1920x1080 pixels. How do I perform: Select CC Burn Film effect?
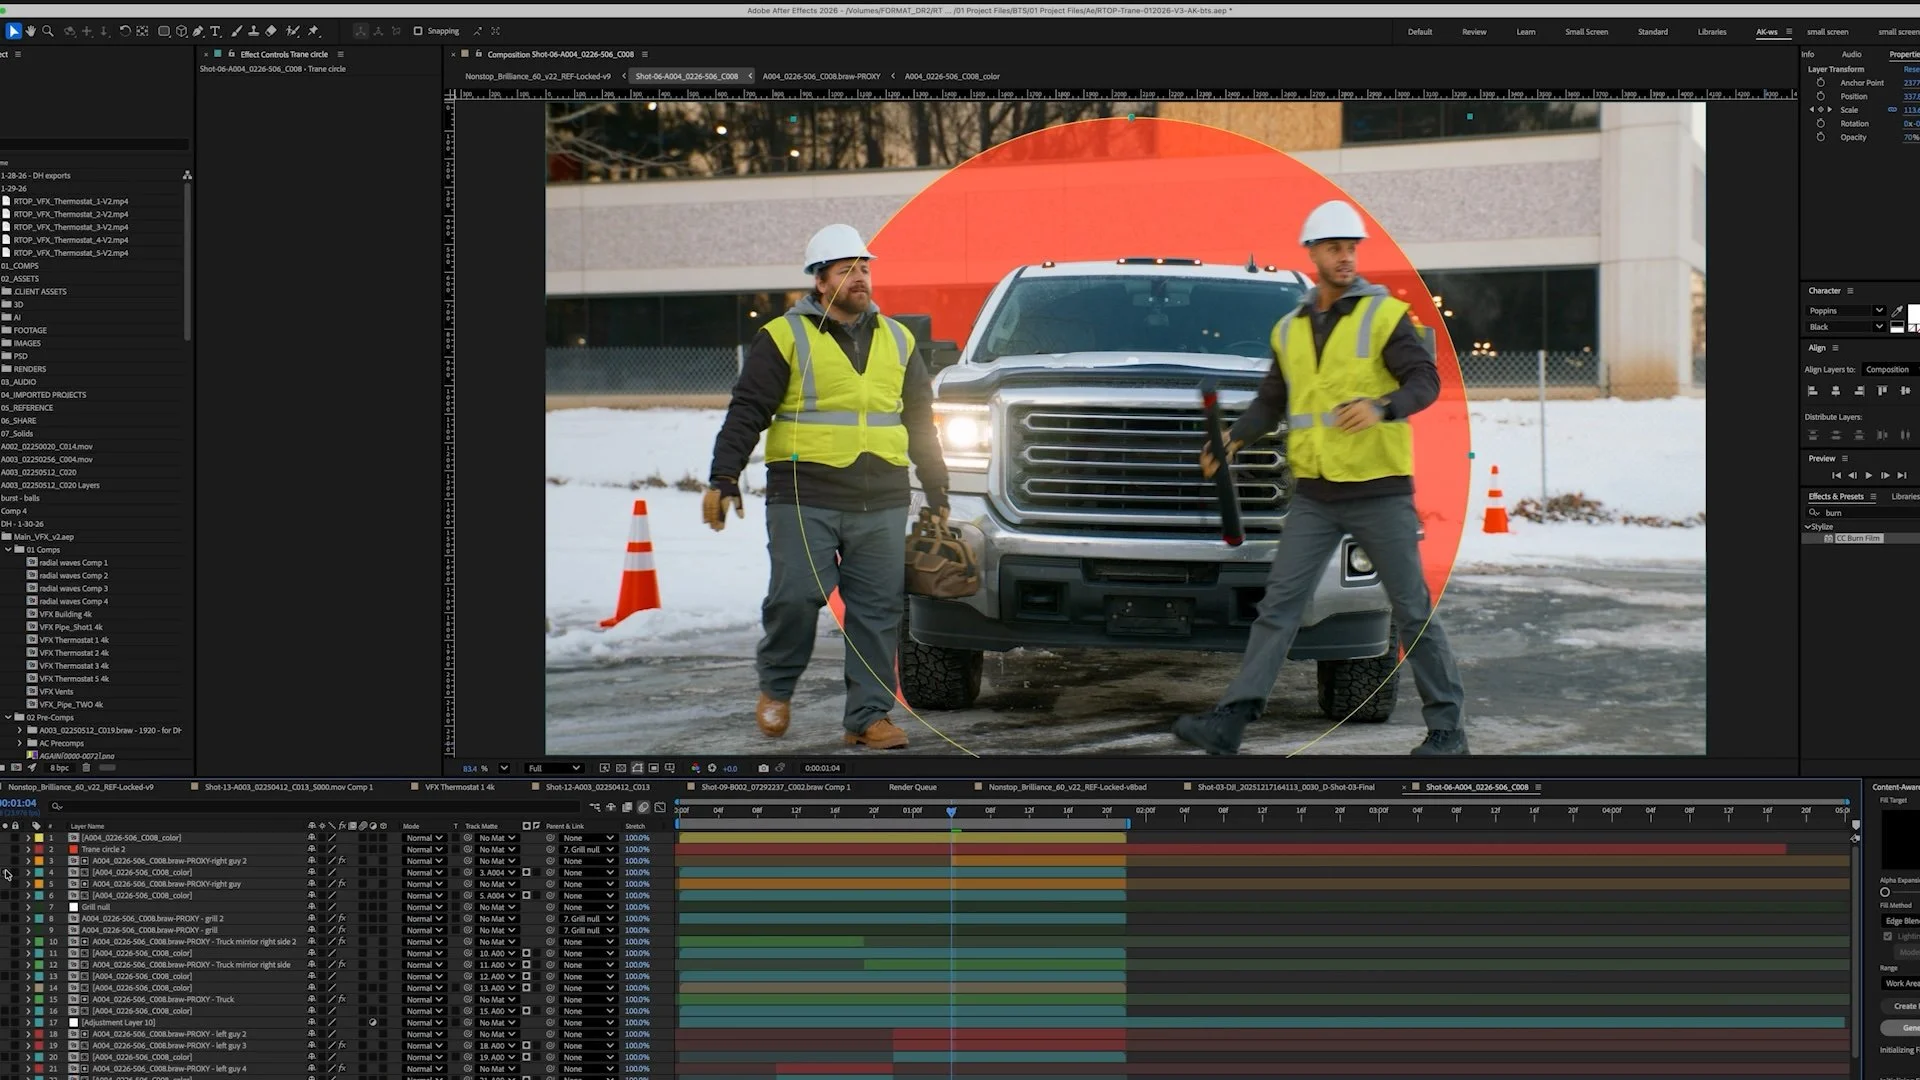[x=1857, y=538]
